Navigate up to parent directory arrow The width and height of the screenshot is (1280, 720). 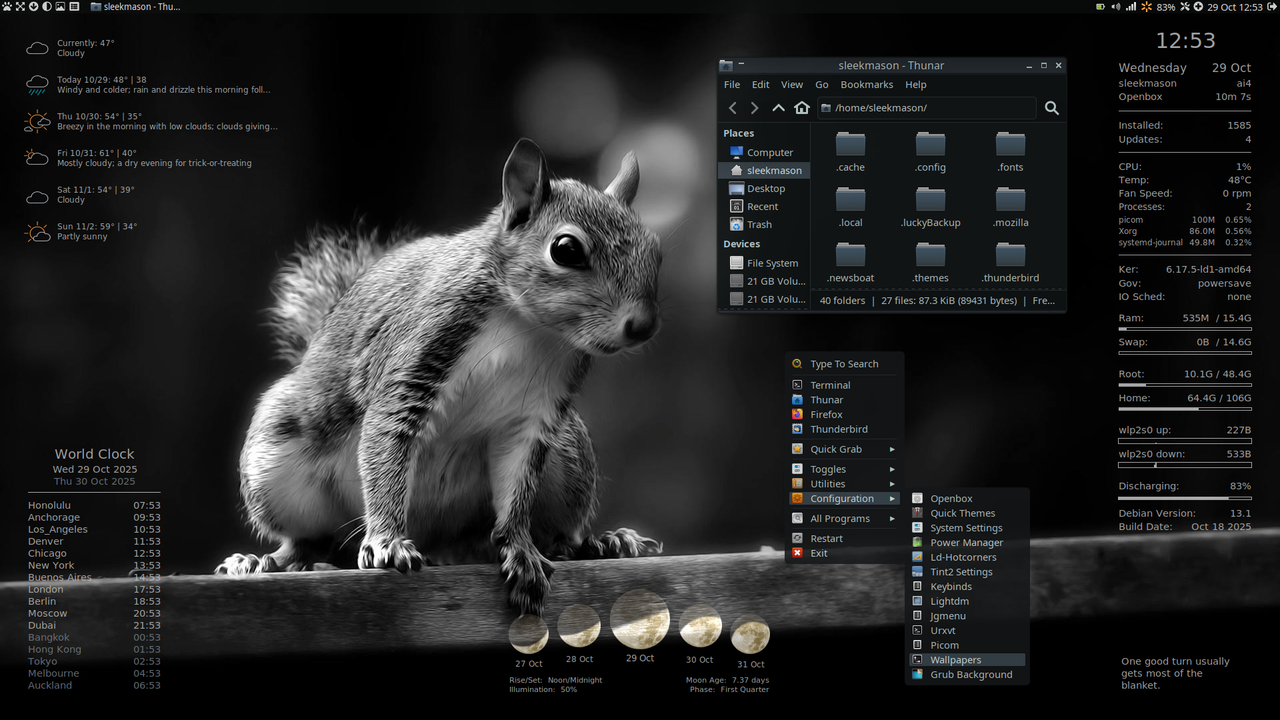pyautogui.click(x=778, y=108)
